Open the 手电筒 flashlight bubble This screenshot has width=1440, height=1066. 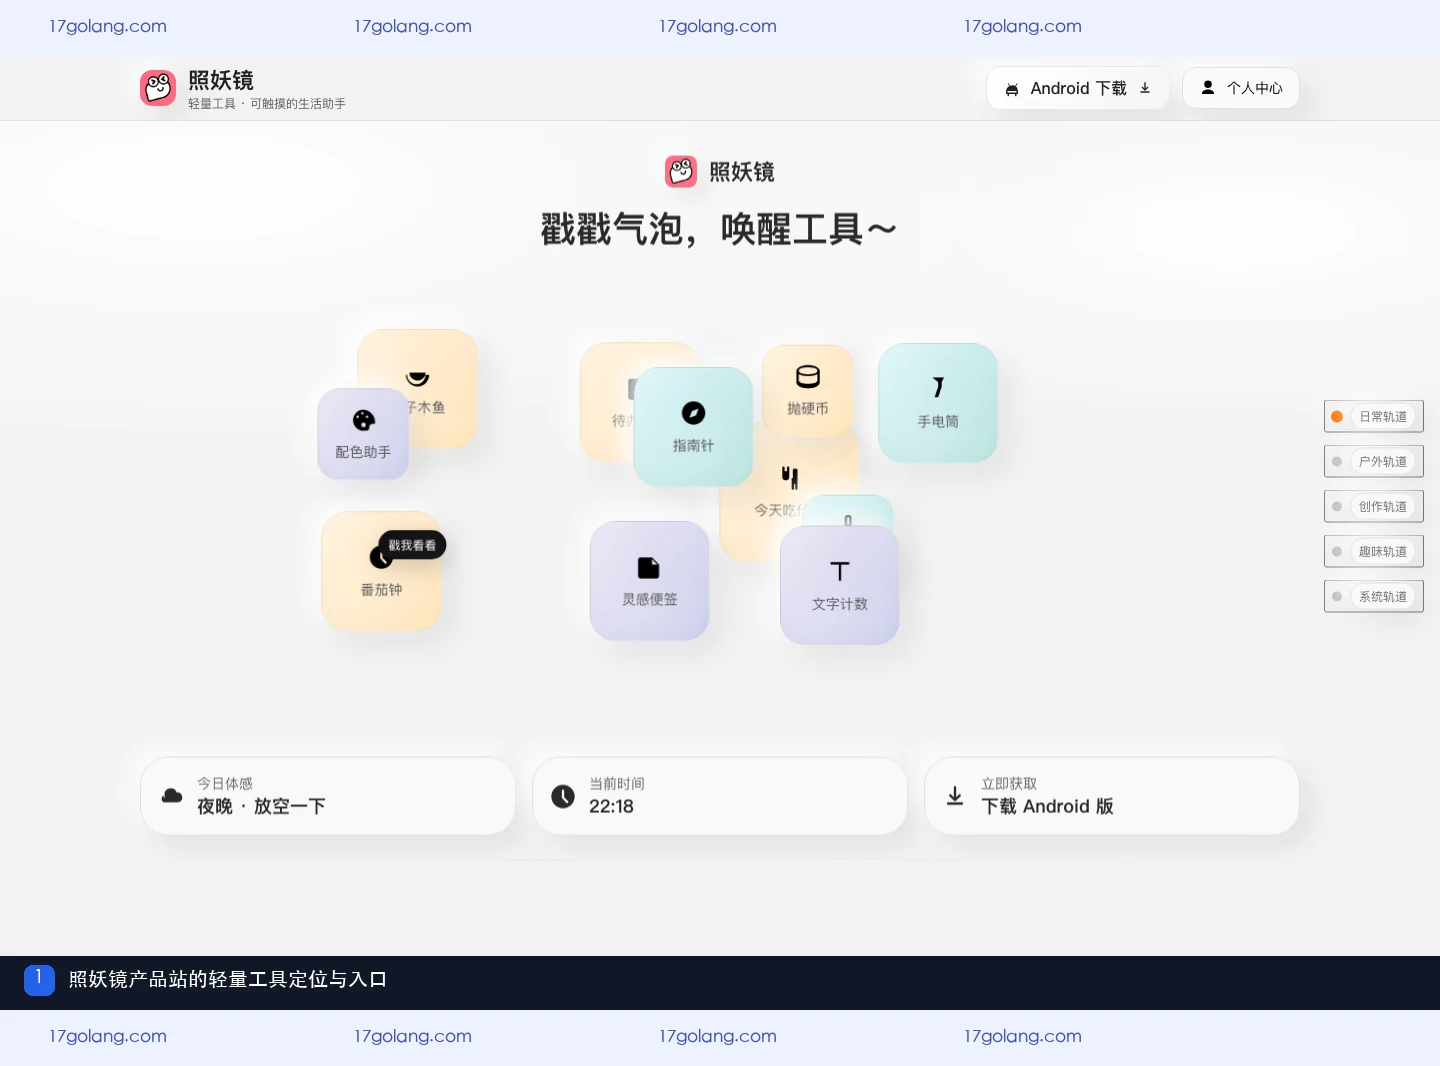click(x=938, y=403)
